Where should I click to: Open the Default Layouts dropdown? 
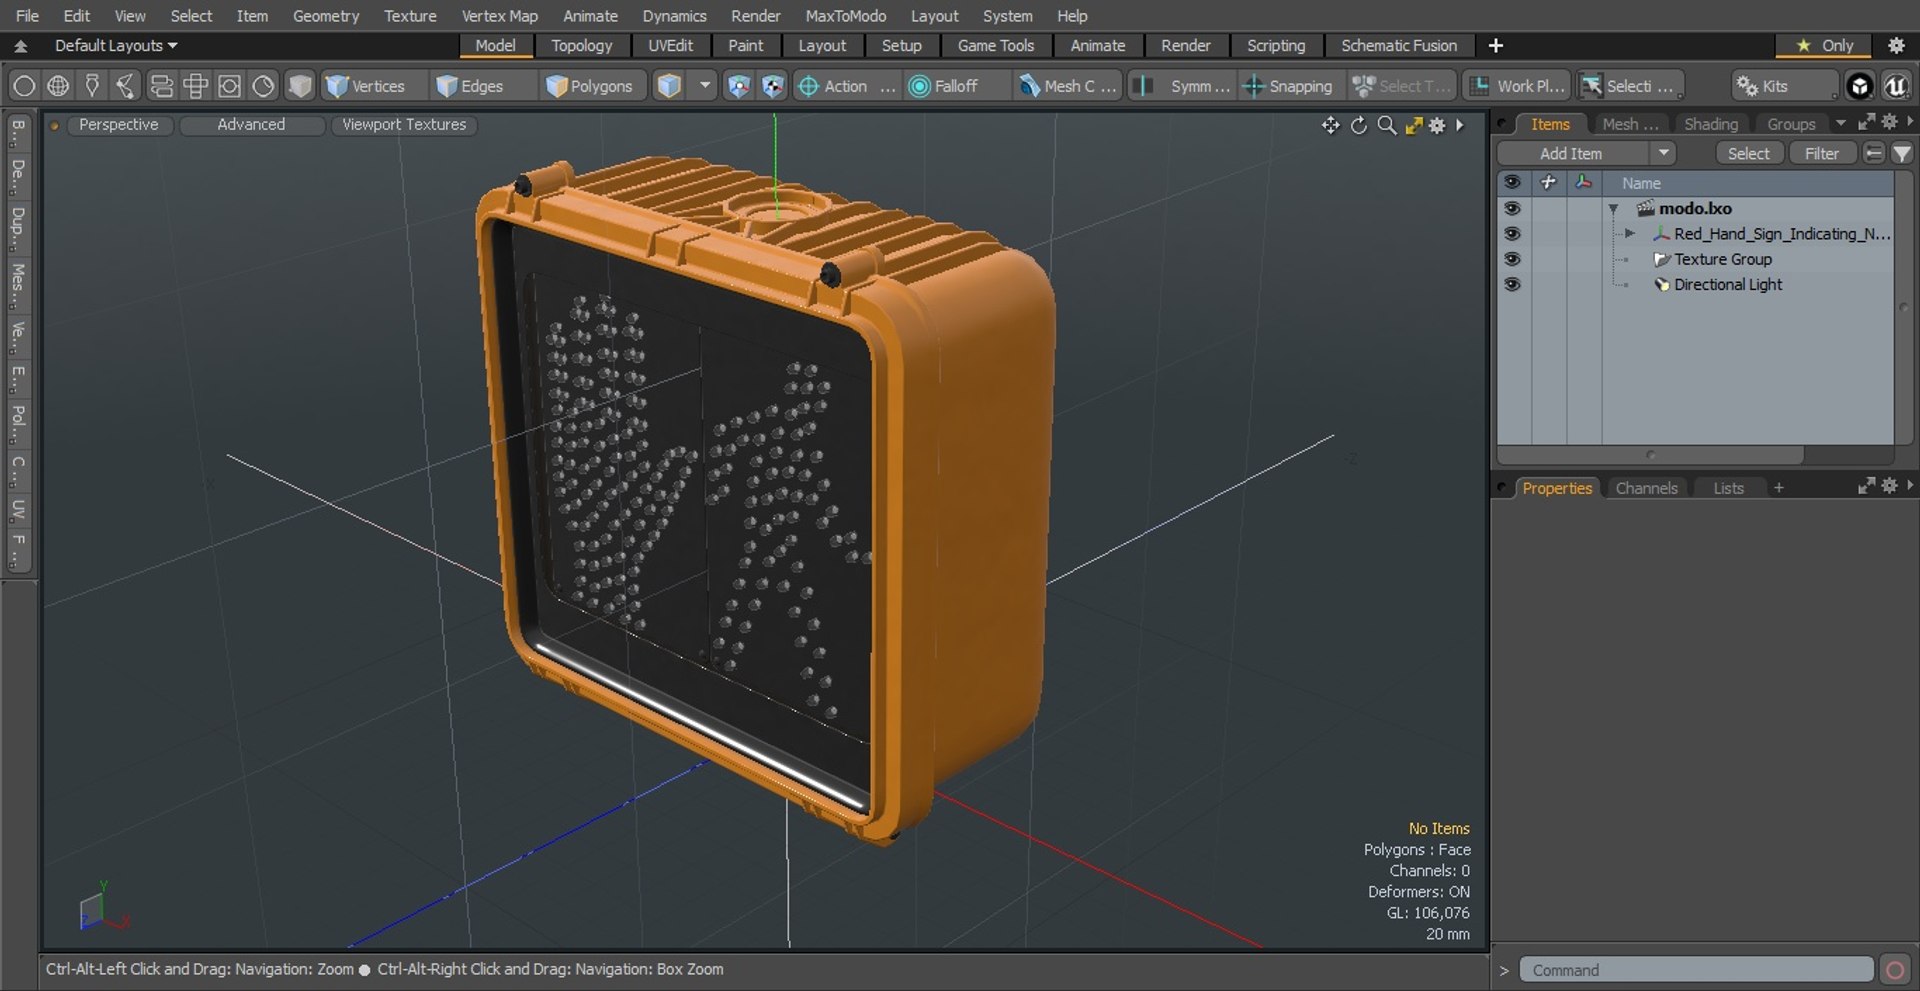[x=115, y=45]
